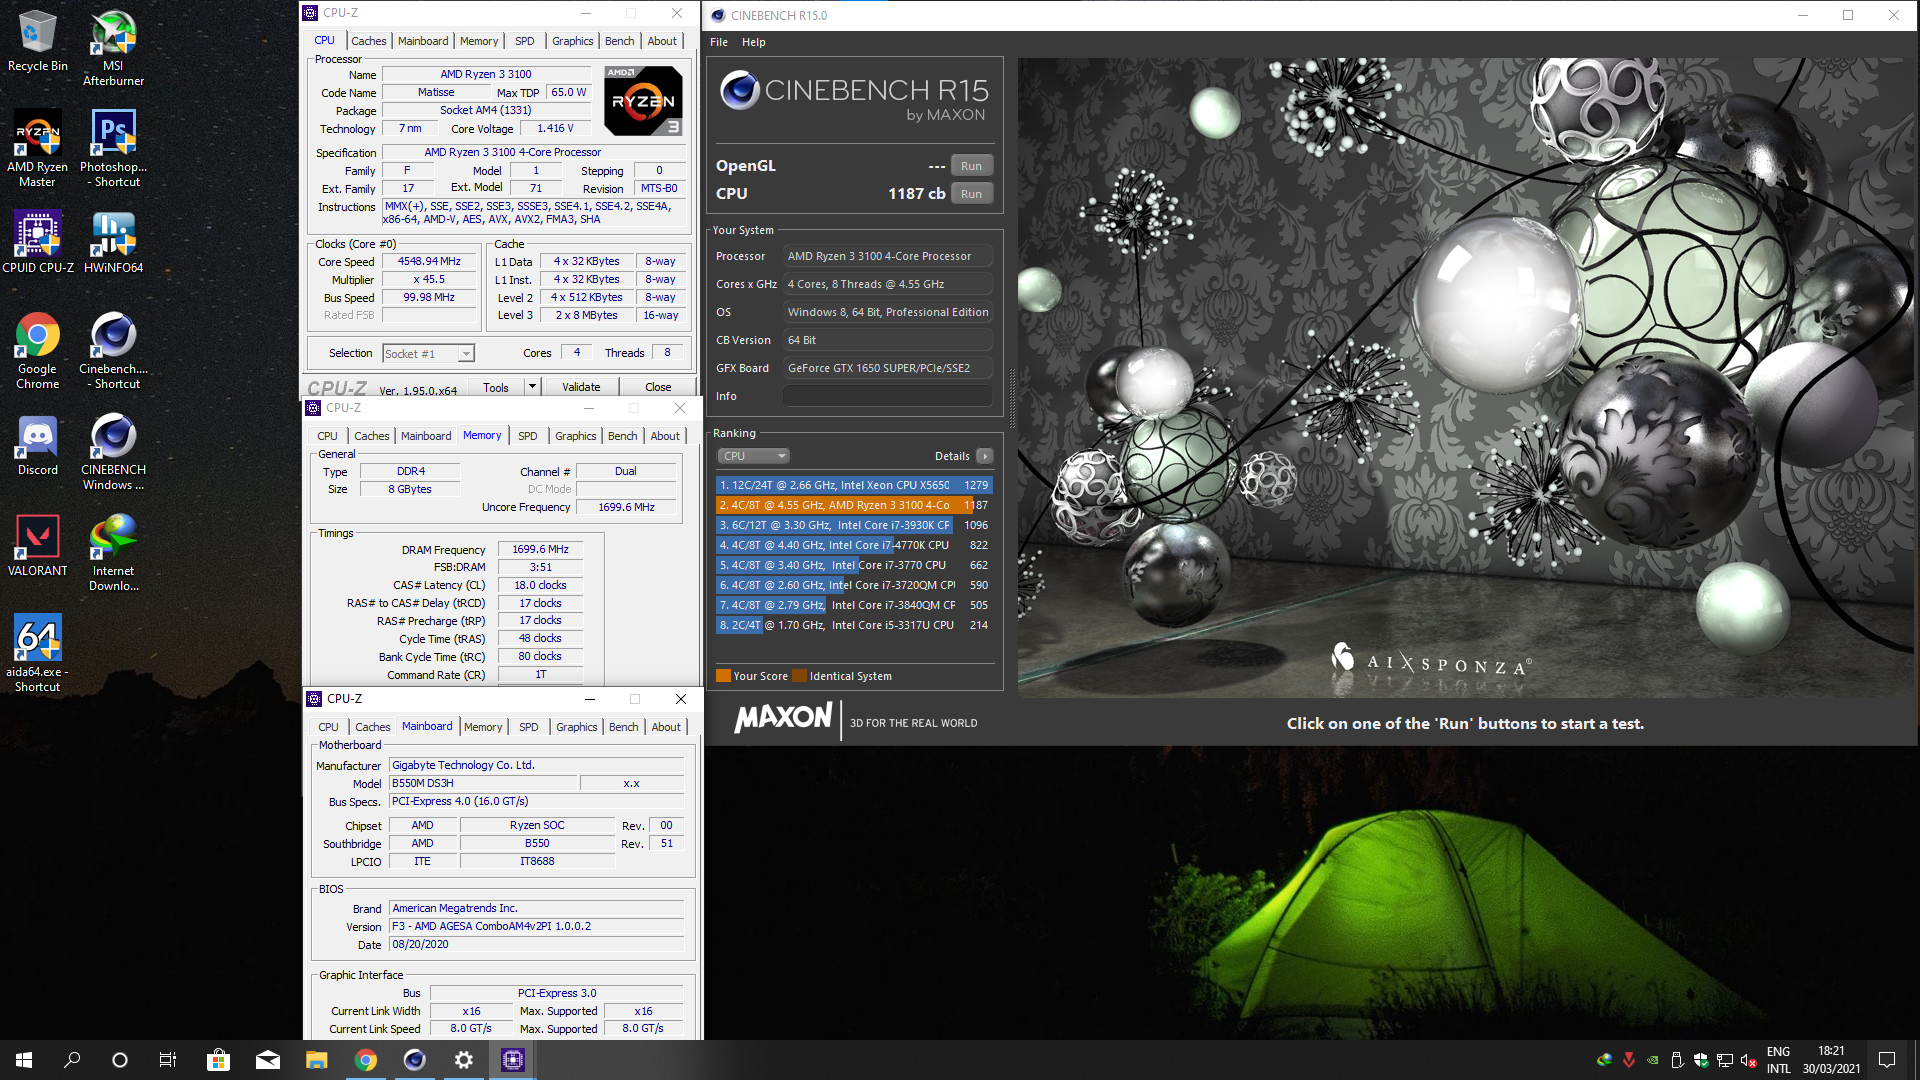Open Bench tab in the CPU-Z processor window
The width and height of the screenshot is (1920, 1080).
point(620,41)
